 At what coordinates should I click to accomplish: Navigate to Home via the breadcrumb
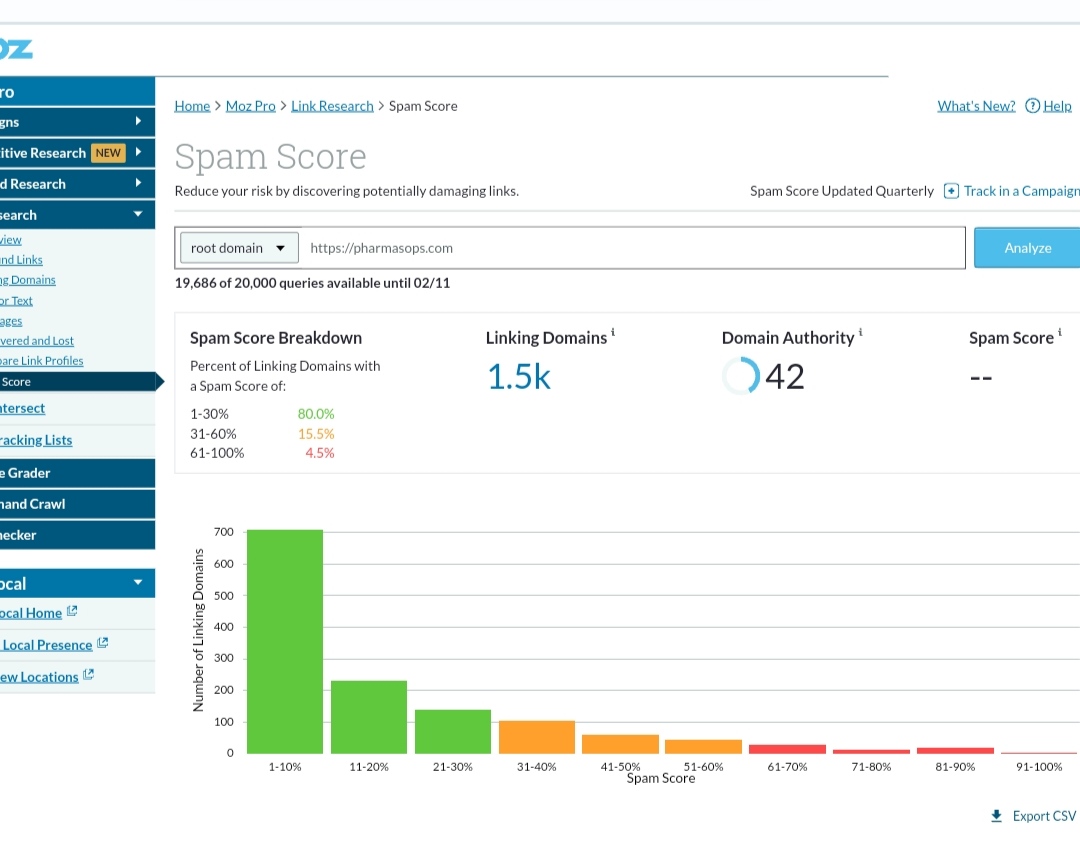coord(192,105)
